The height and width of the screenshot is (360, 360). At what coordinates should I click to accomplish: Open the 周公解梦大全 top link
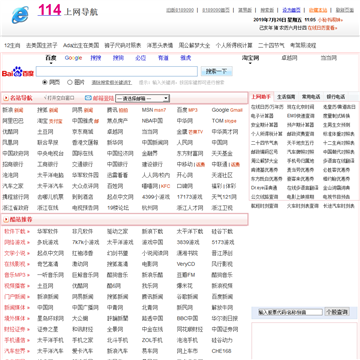[x=194, y=45]
